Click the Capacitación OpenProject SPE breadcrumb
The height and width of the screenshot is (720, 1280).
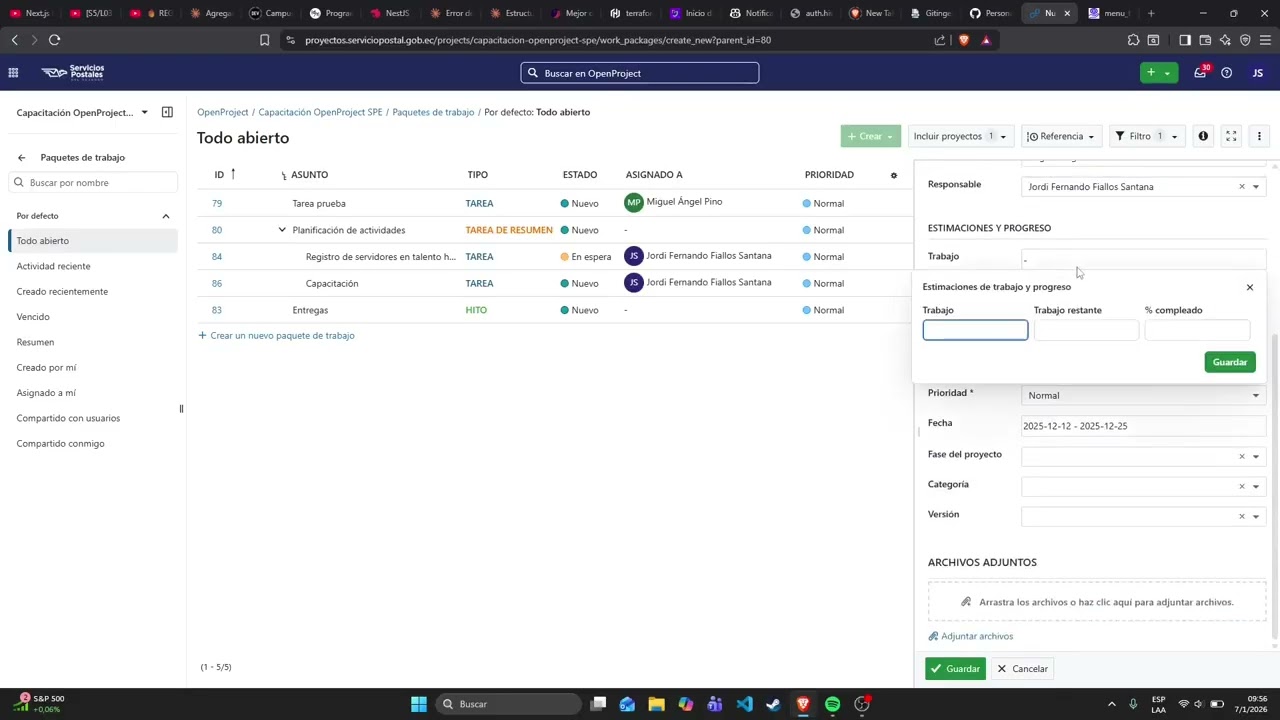tap(320, 112)
